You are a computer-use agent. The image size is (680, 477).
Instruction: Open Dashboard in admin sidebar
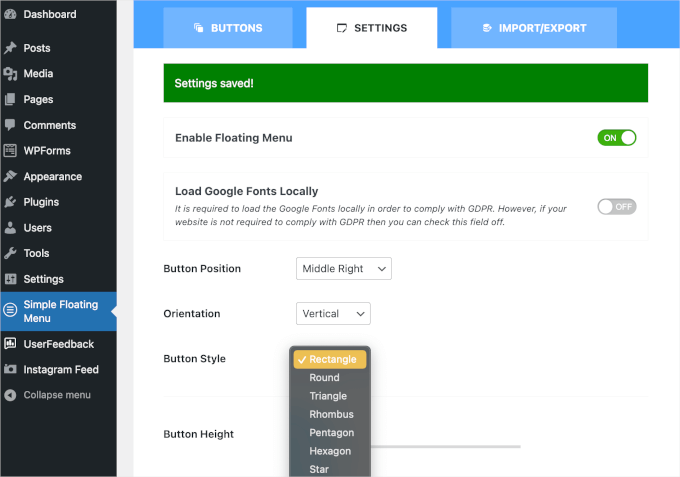tap(58, 14)
